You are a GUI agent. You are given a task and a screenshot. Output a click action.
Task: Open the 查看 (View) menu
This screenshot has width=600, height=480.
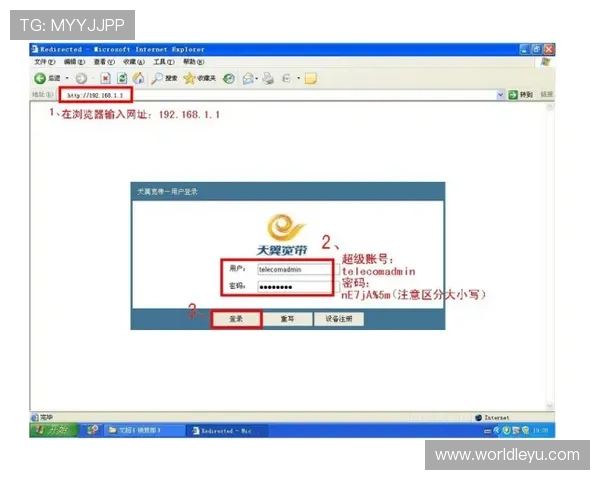tap(104, 62)
